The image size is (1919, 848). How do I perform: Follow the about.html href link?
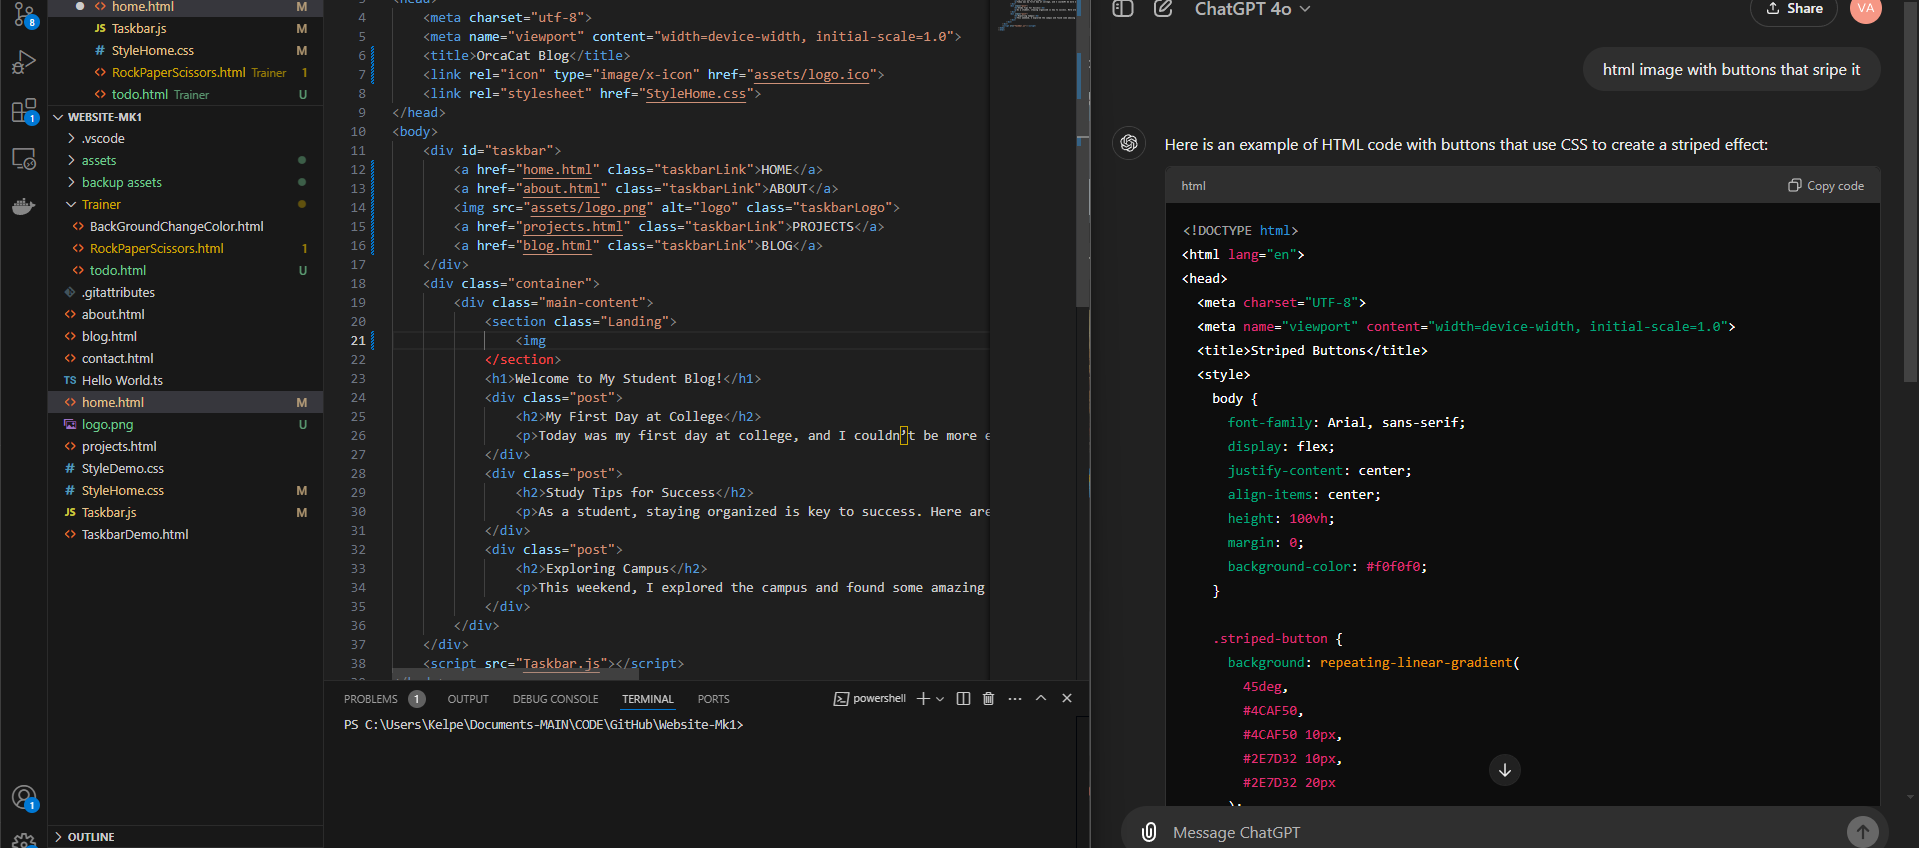coord(561,189)
